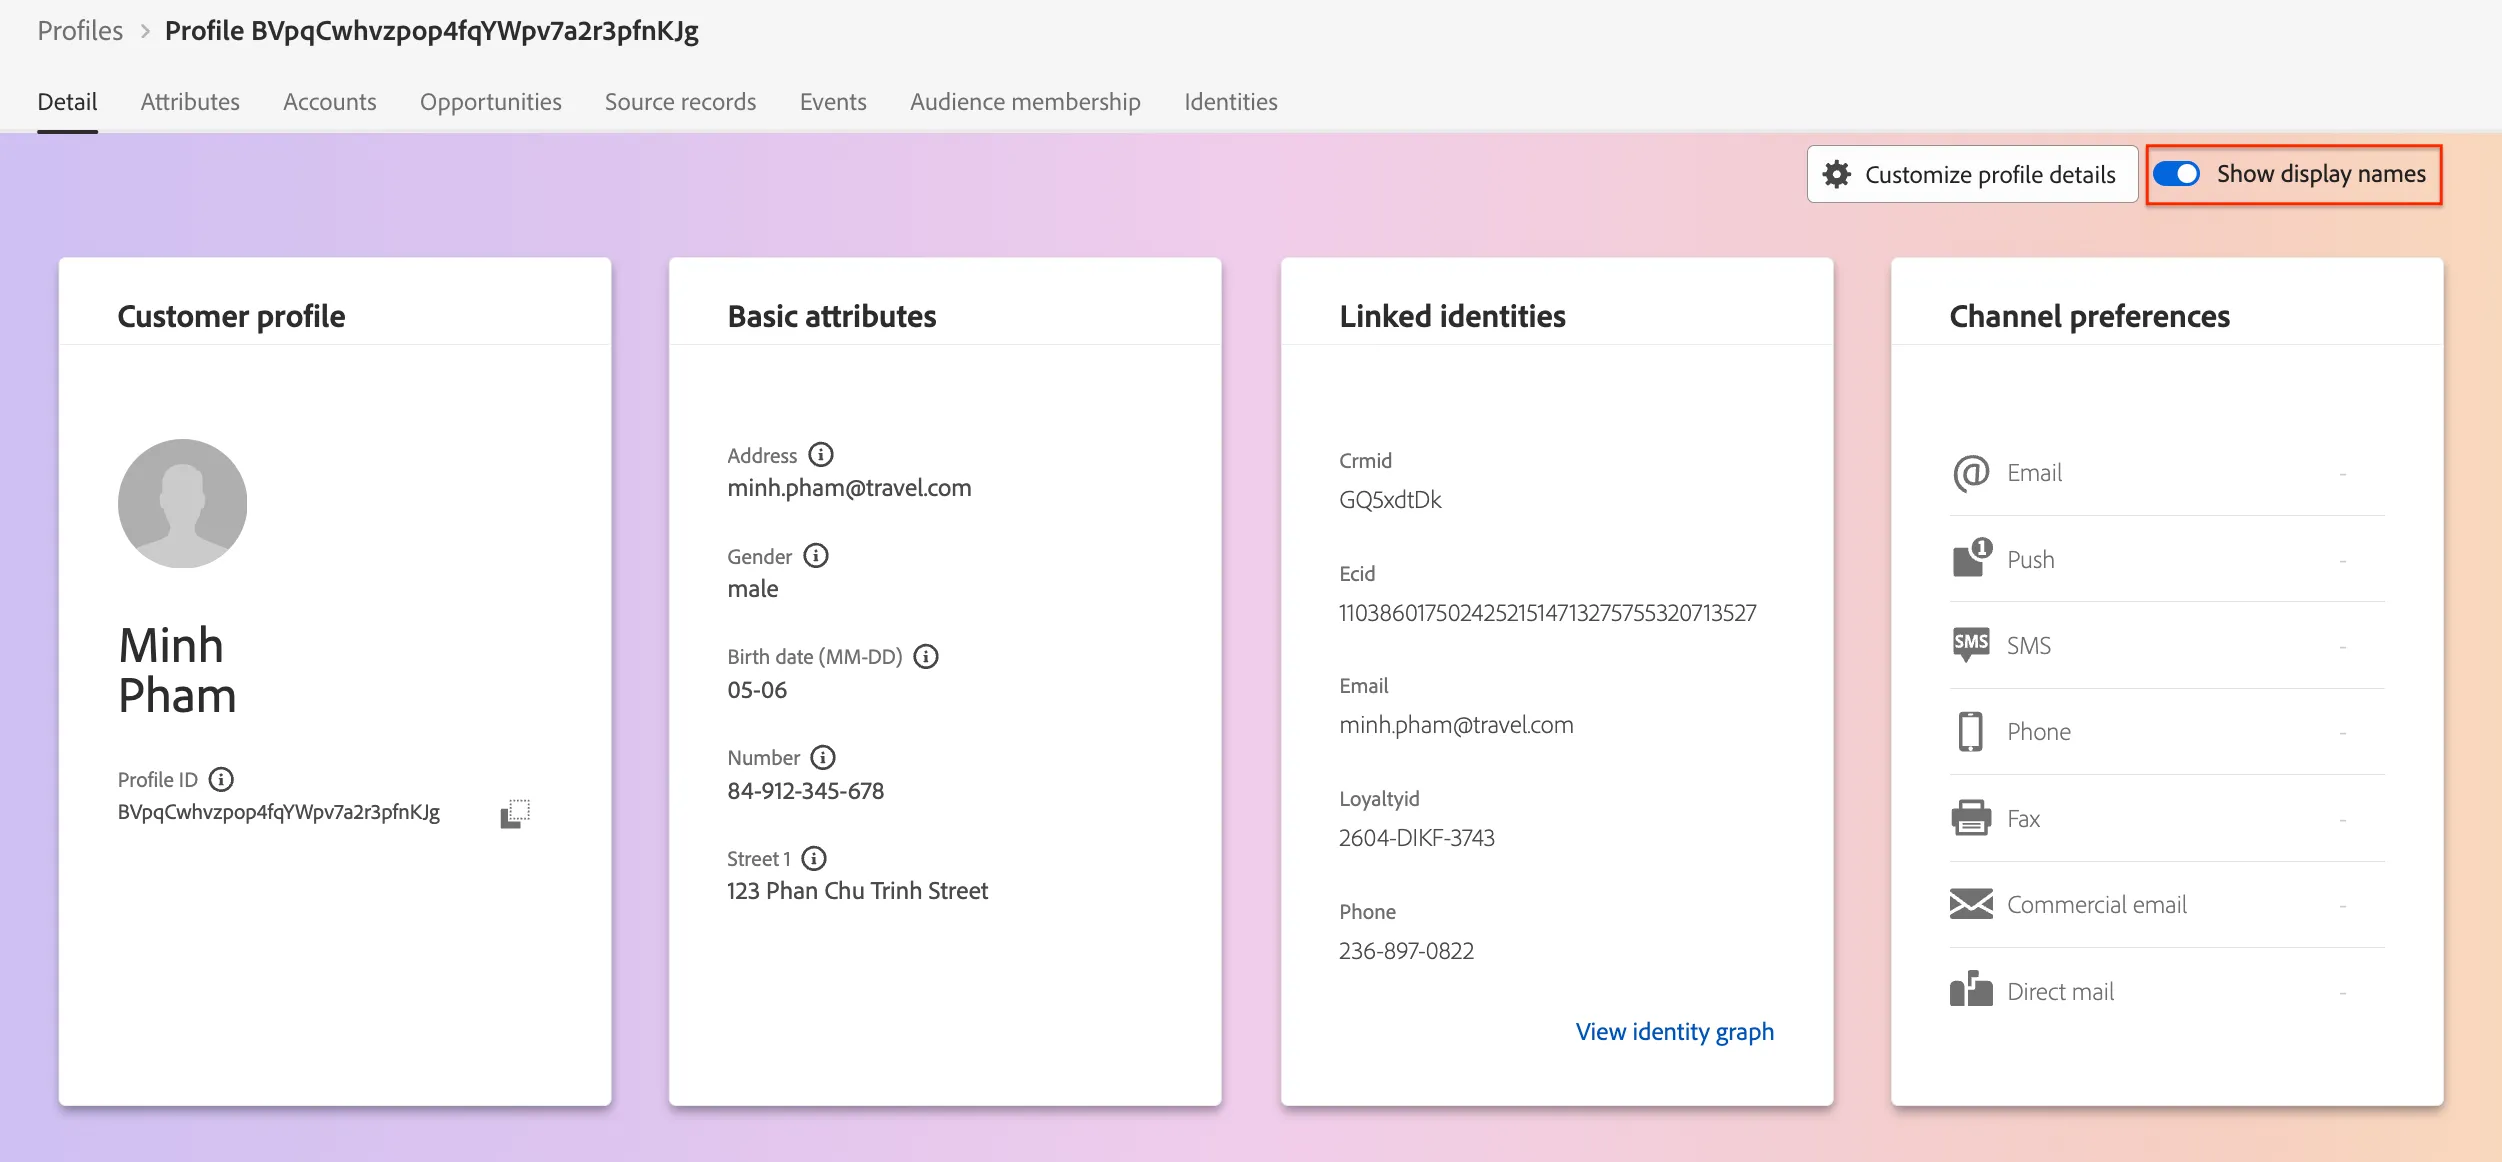The image size is (2502, 1162).
Task: Click the Direct mail mailbox icon
Action: coord(1971,989)
